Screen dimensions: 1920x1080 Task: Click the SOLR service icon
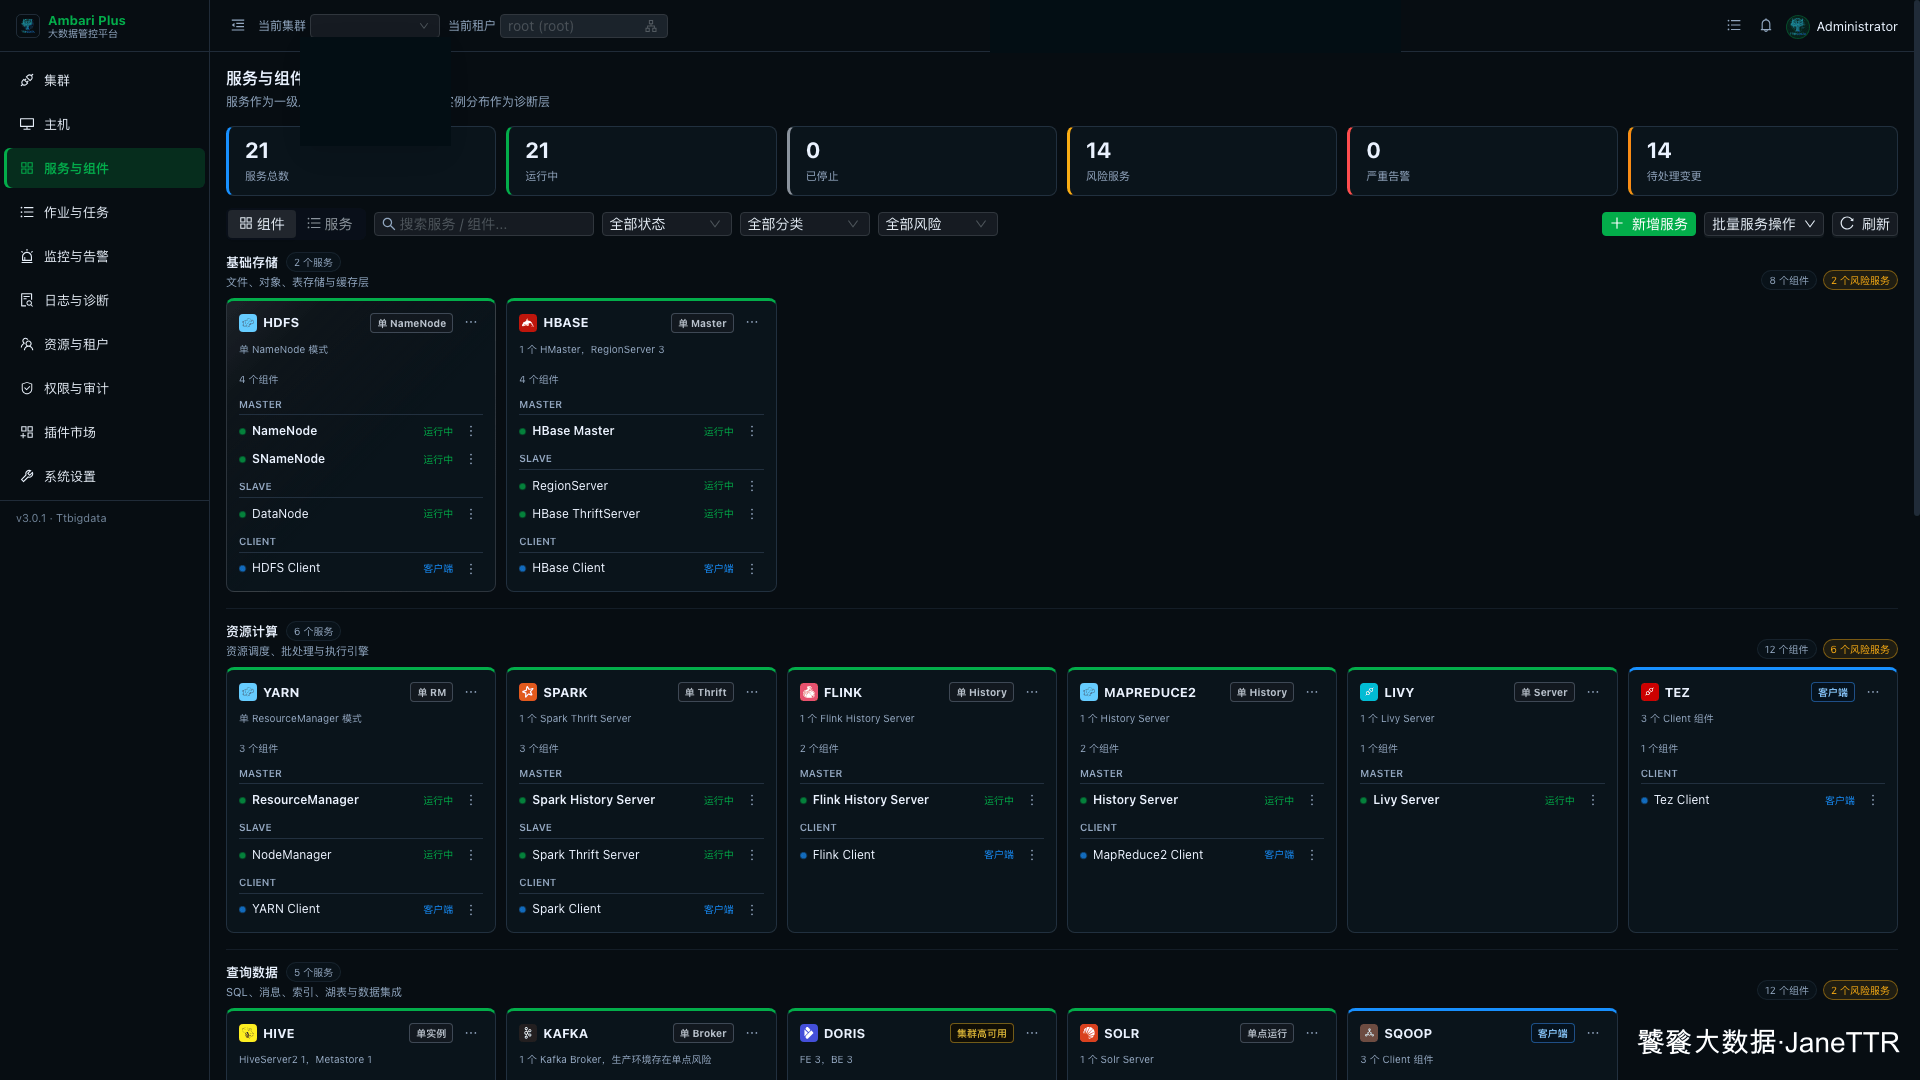point(1089,1033)
